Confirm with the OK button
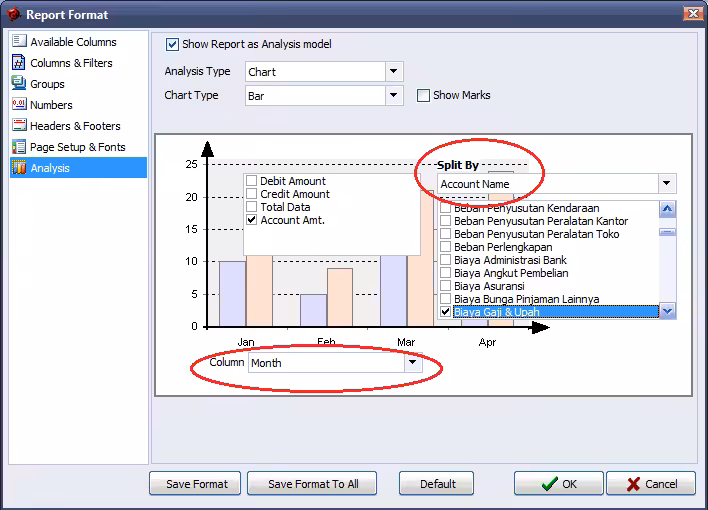708x510 pixels. (559, 483)
